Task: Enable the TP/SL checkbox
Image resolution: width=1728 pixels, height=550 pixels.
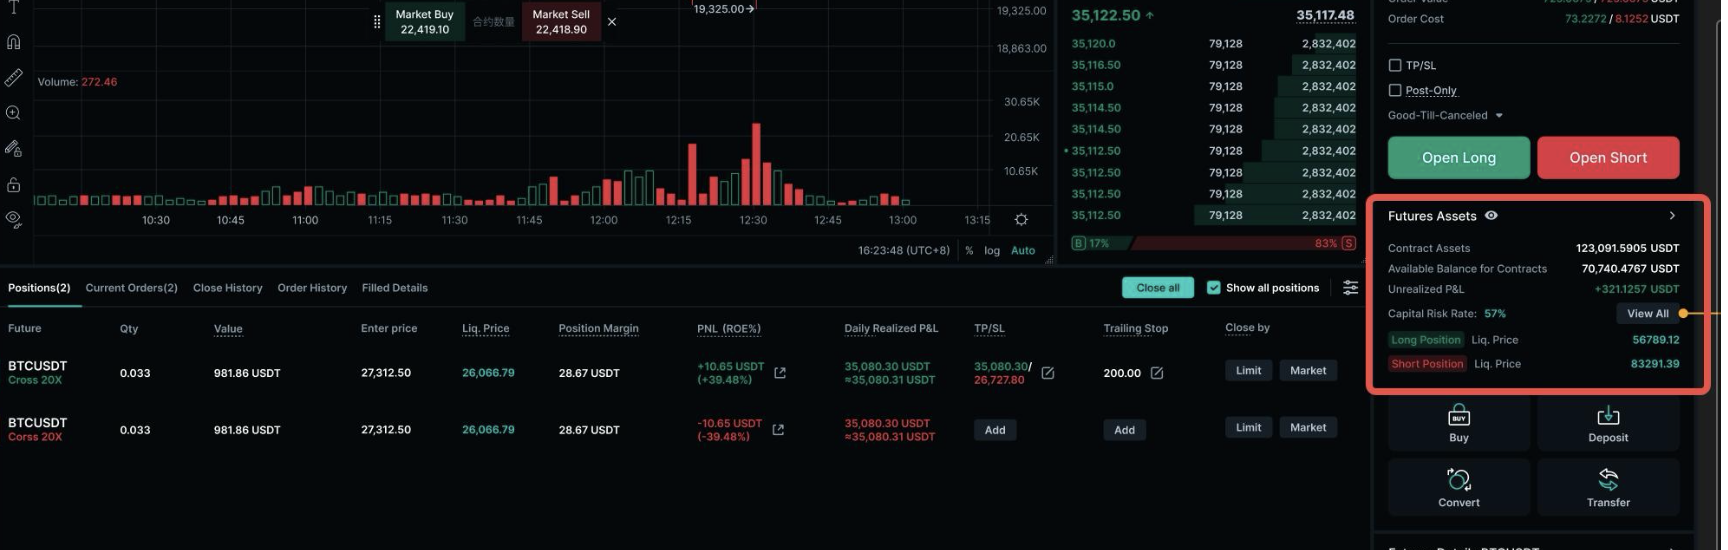Action: point(1395,65)
